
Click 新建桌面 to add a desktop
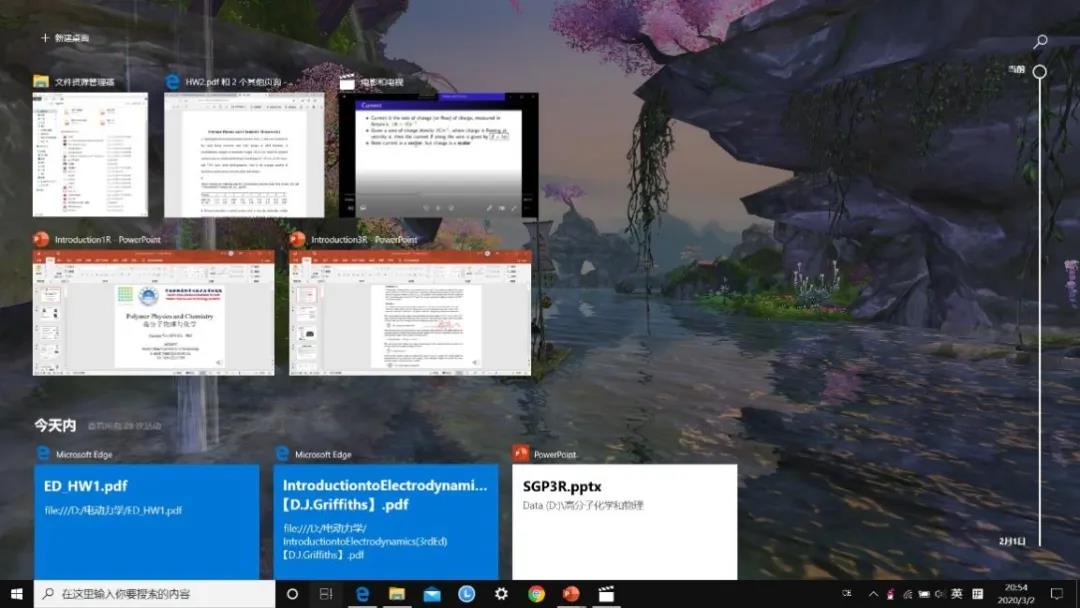[65, 38]
